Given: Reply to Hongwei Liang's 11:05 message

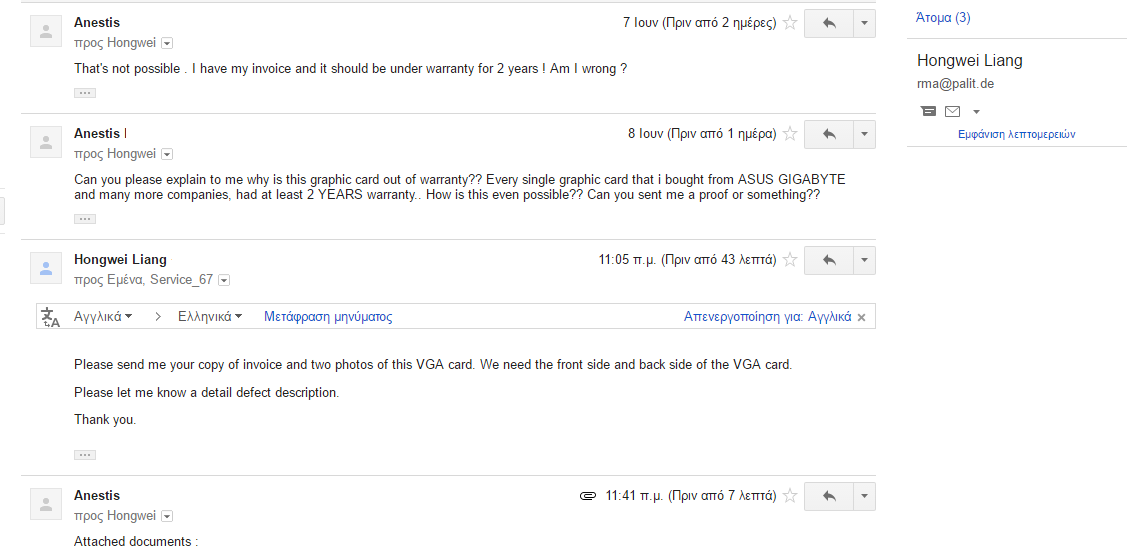Looking at the screenshot, I should [829, 260].
